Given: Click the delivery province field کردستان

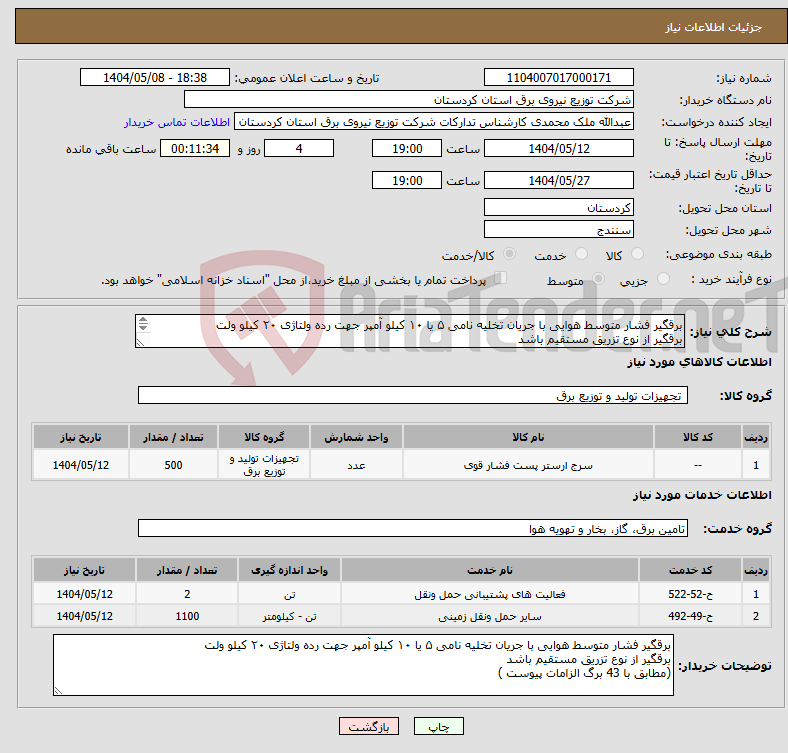Looking at the screenshot, I should coord(558,208).
